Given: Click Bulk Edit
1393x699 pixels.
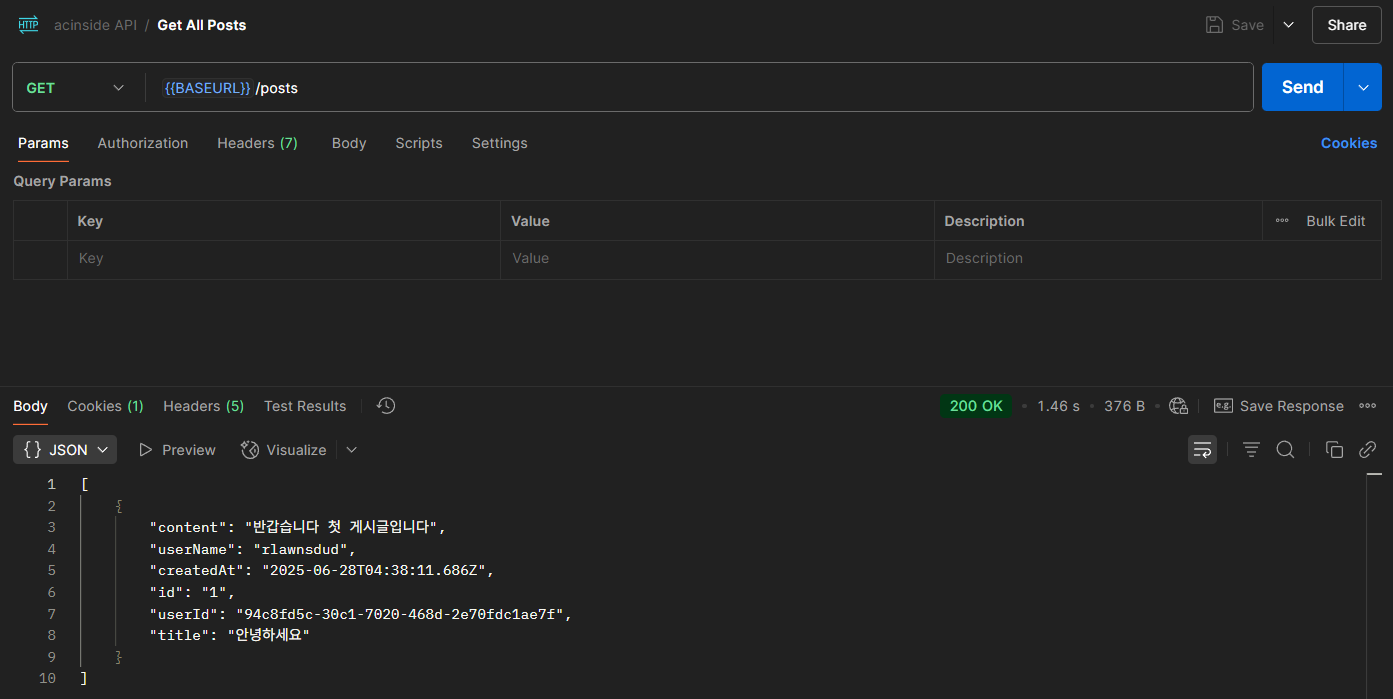Looking at the screenshot, I should 1335,221.
